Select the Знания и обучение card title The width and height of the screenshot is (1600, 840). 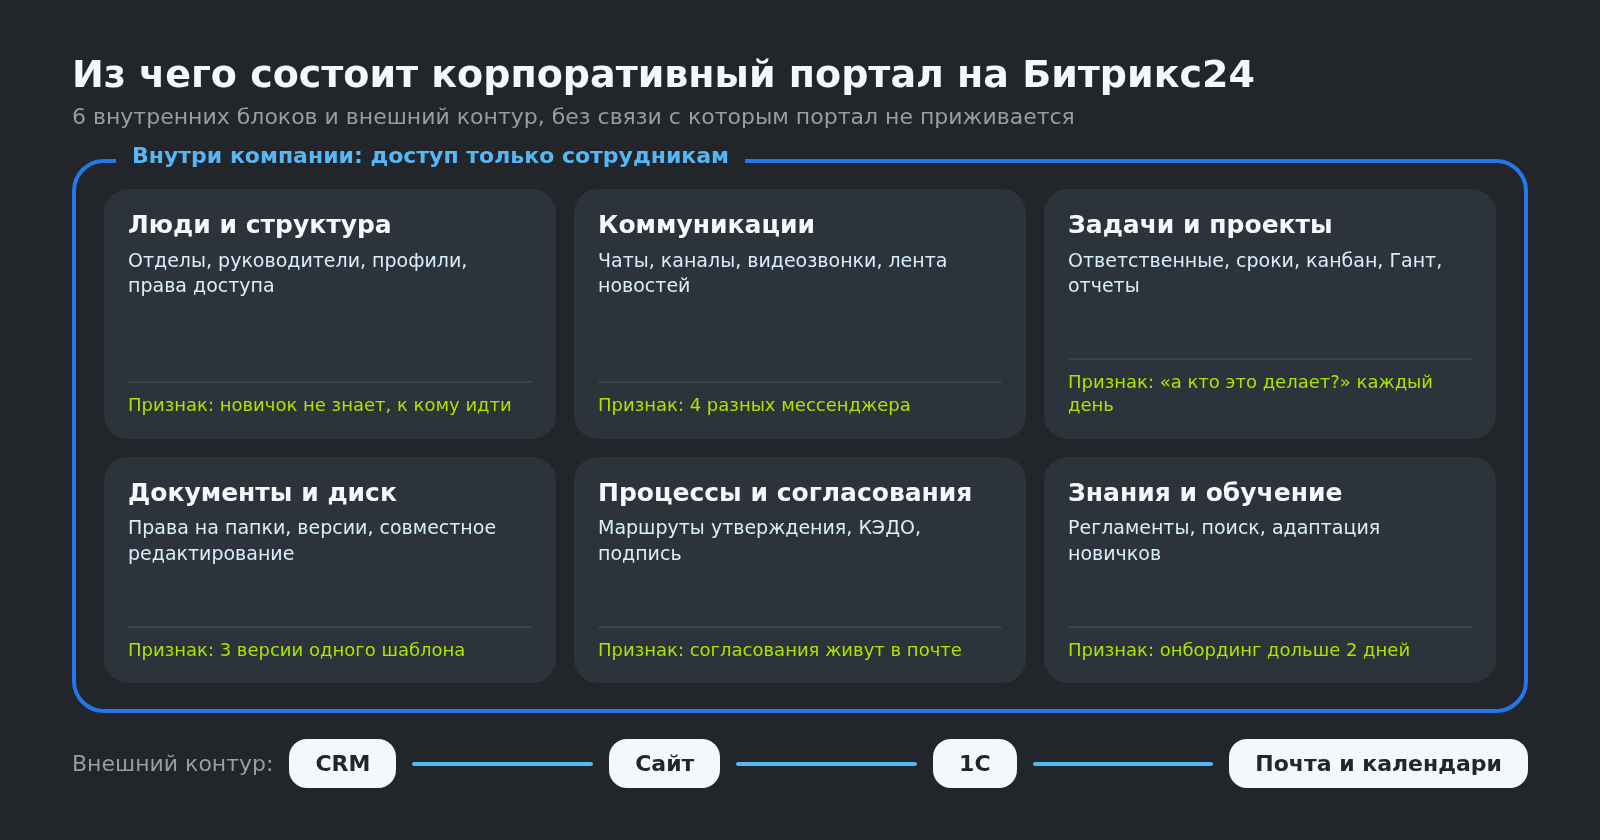(1205, 493)
